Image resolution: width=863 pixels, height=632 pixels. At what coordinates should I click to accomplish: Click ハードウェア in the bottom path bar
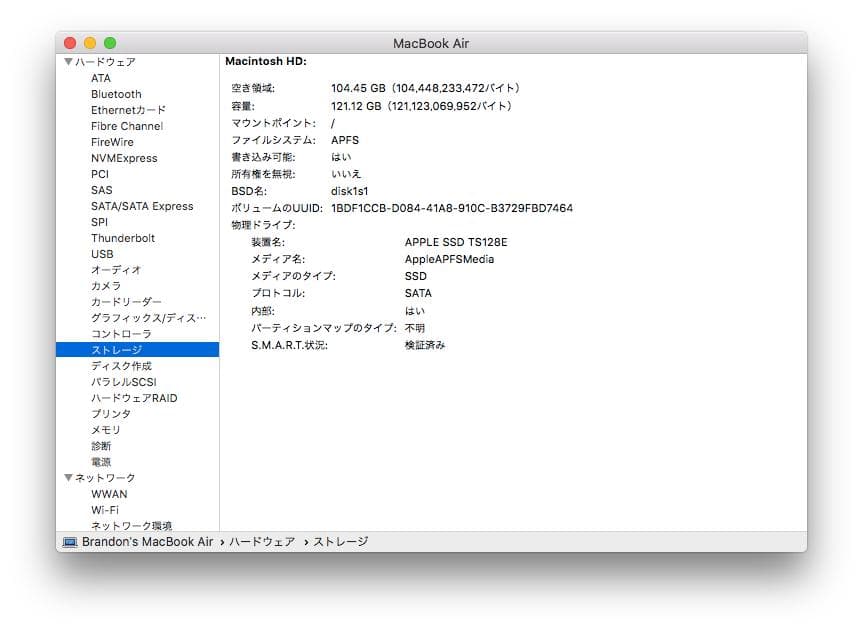[263, 542]
